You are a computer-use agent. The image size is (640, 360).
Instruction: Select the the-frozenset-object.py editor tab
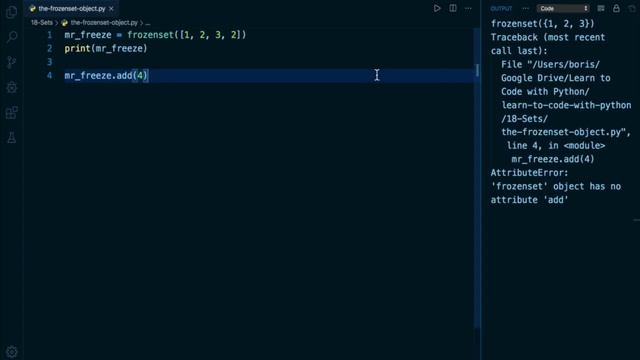(x=72, y=9)
